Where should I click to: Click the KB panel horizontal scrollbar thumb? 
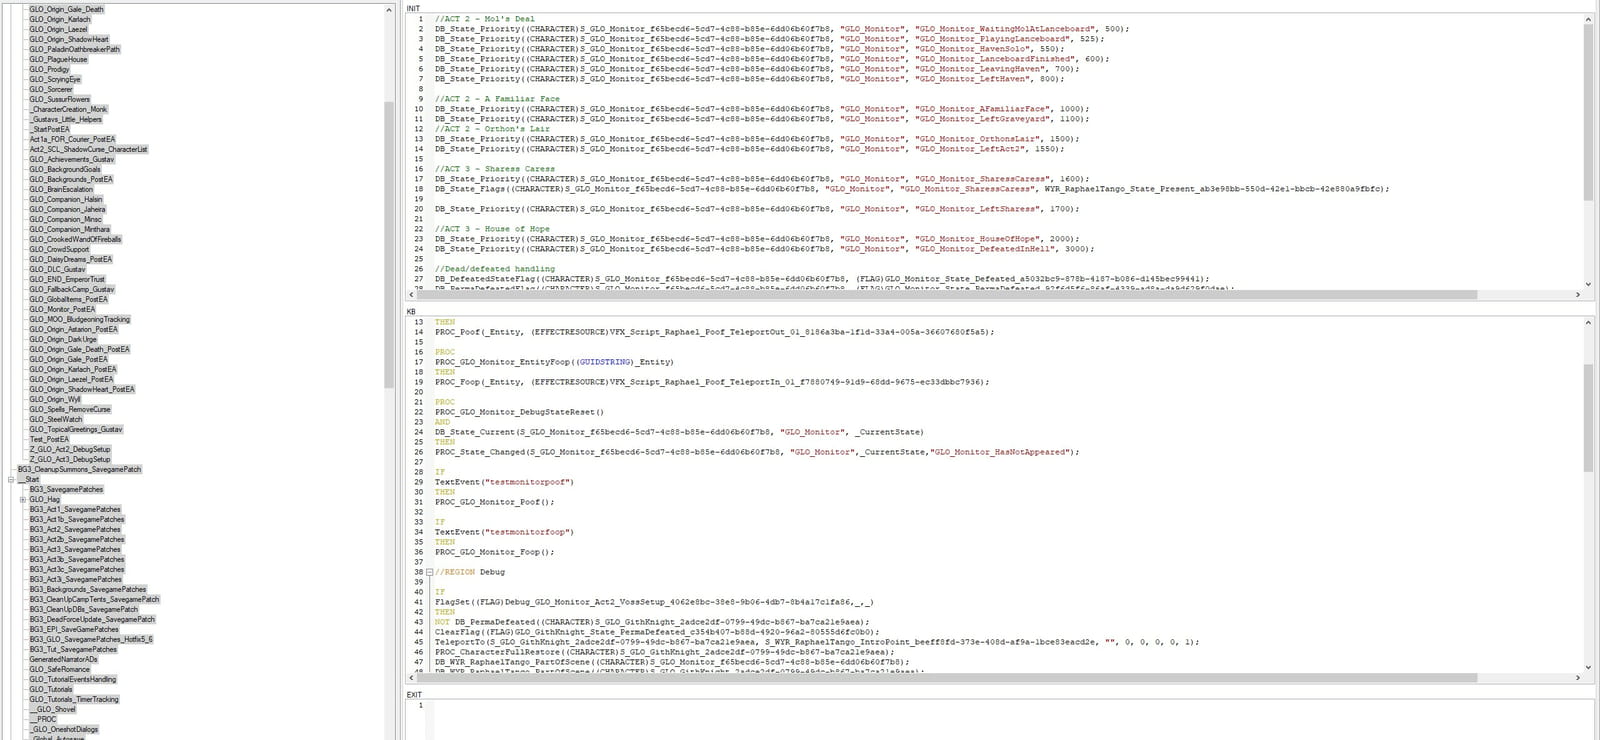coord(949,678)
